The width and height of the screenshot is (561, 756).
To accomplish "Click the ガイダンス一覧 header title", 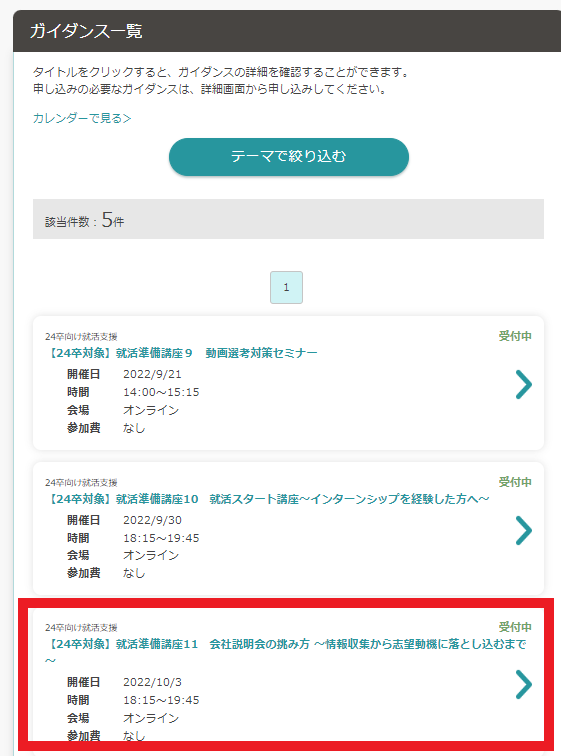I will coord(86,31).
